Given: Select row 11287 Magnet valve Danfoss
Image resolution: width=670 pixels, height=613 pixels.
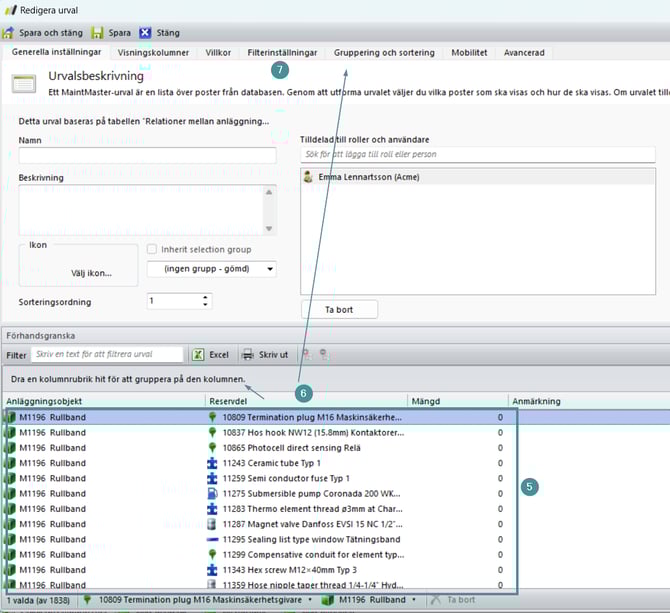Looking at the screenshot, I should pos(335,524).
